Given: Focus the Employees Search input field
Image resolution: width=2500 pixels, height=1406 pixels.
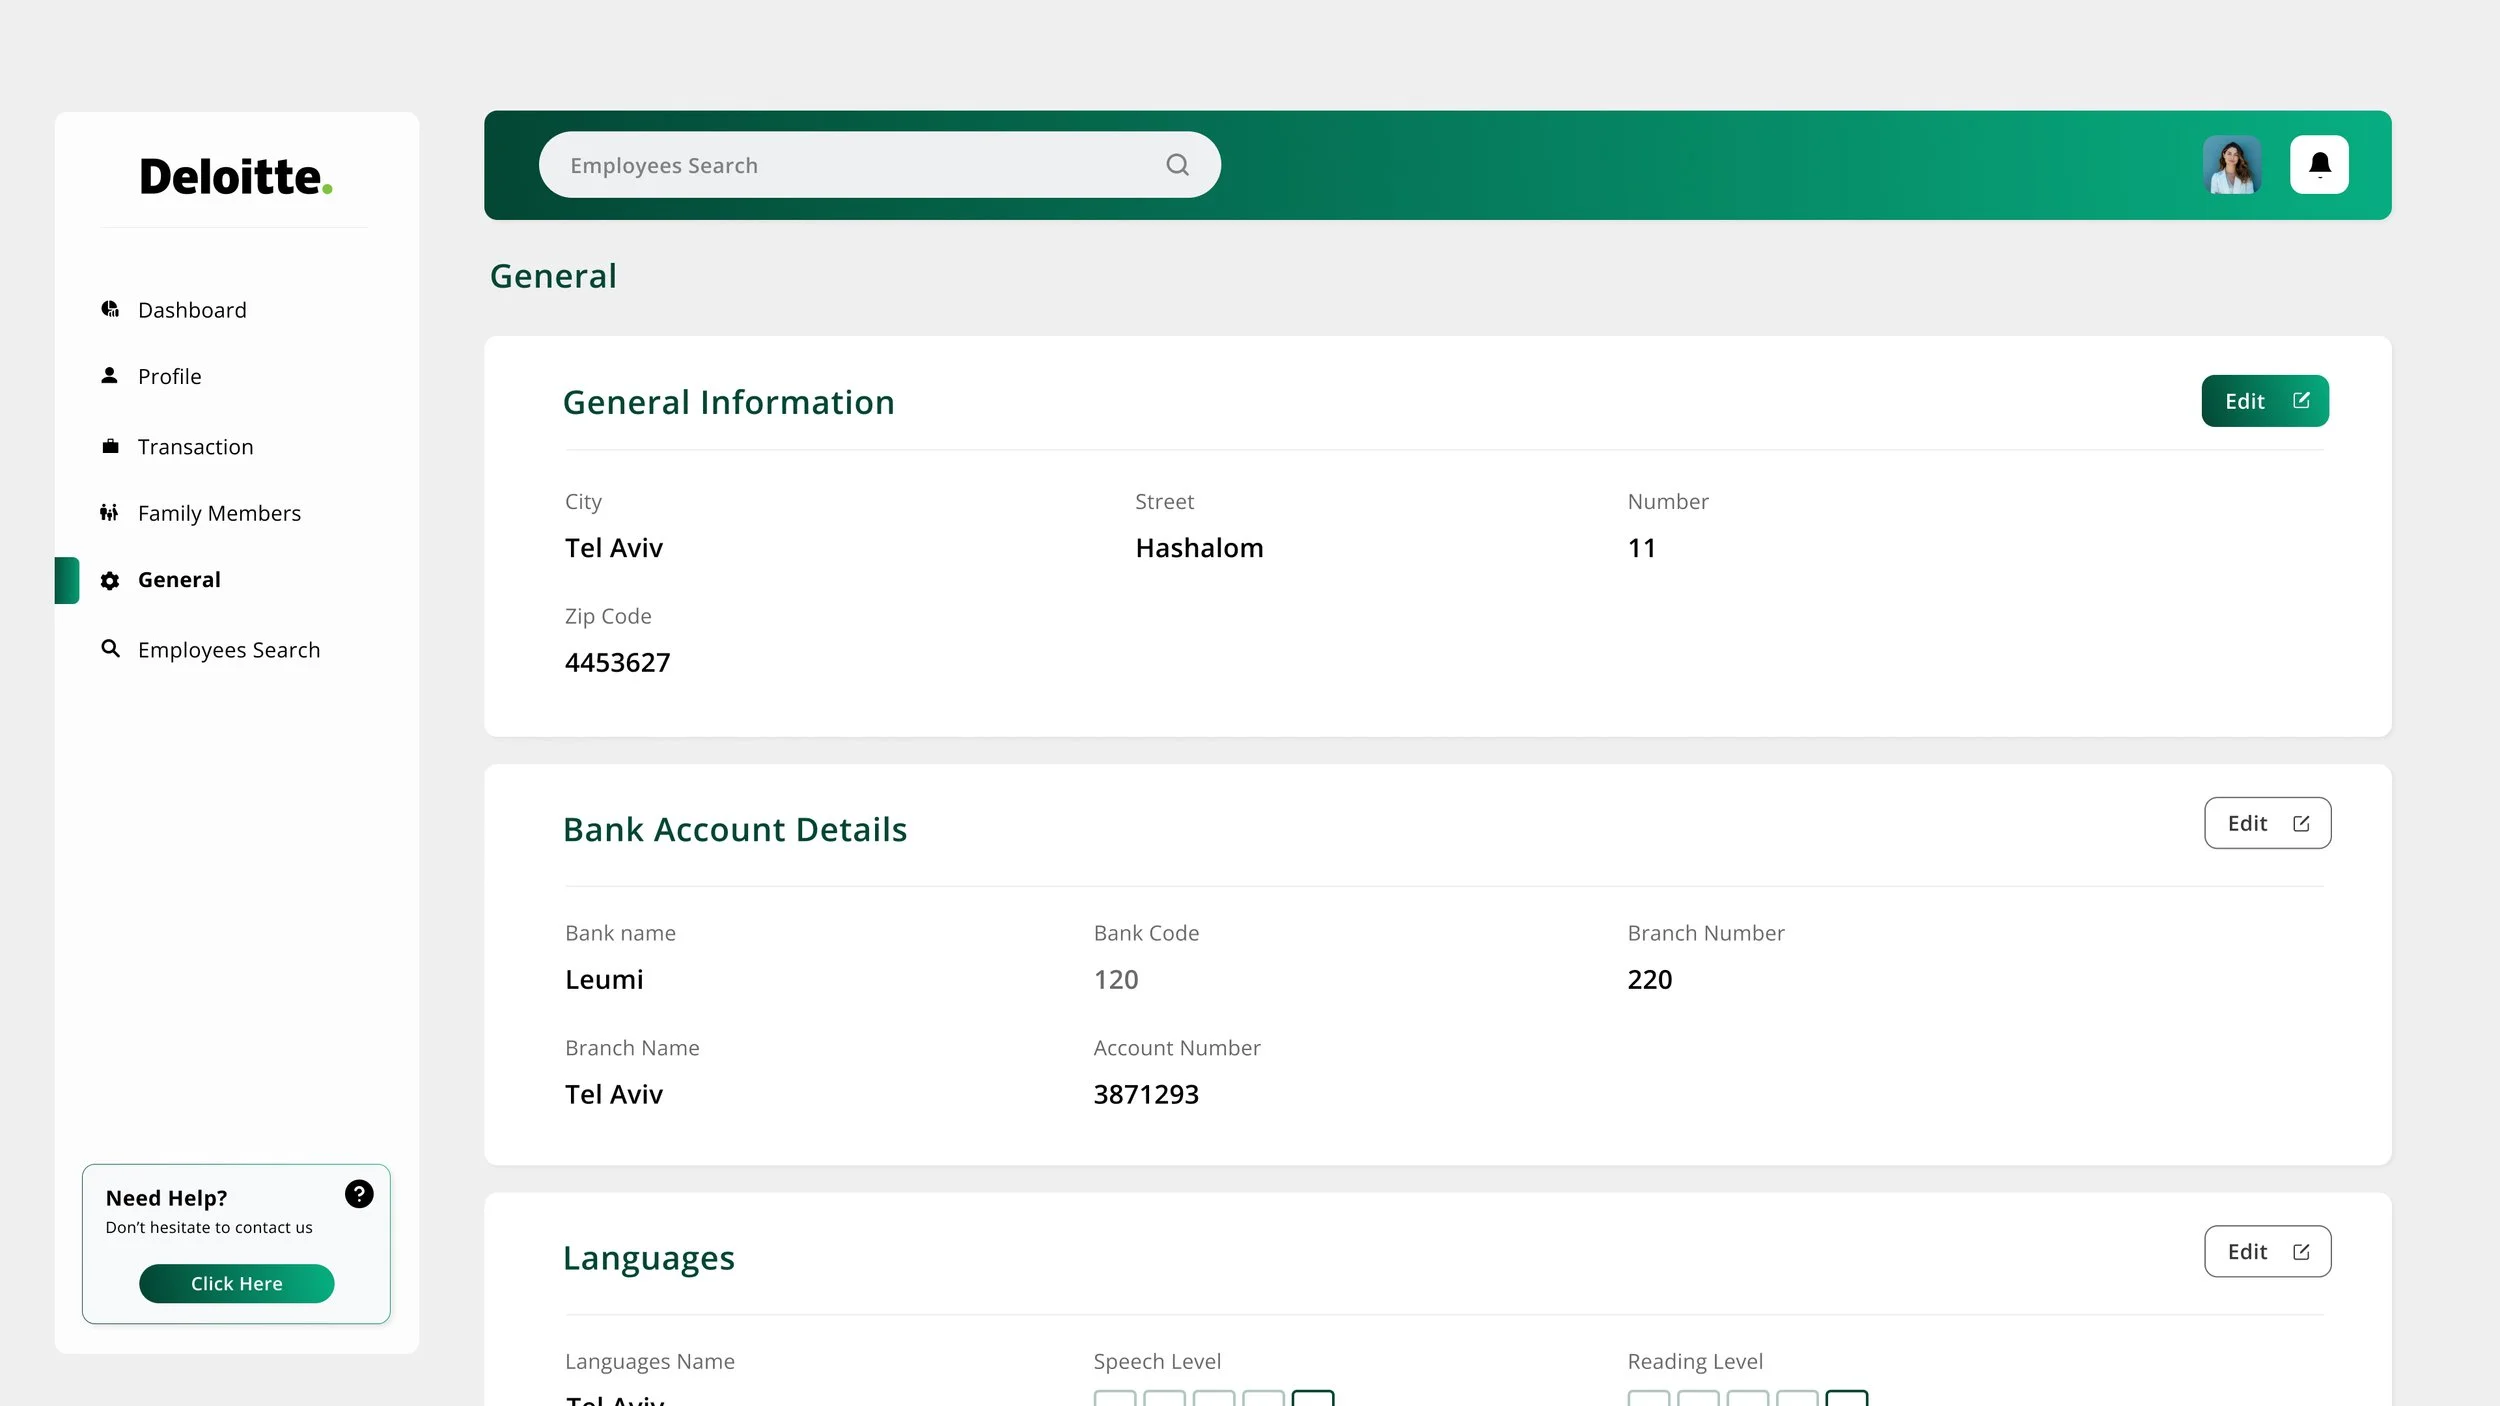Looking at the screenshot, I should tap(850, 165).
